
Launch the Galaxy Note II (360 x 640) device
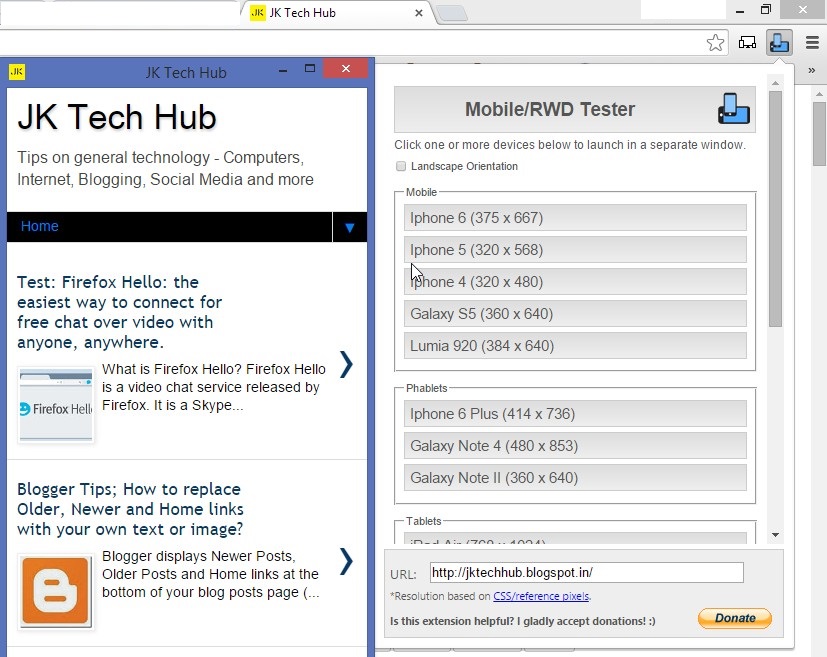pos(575,478)
